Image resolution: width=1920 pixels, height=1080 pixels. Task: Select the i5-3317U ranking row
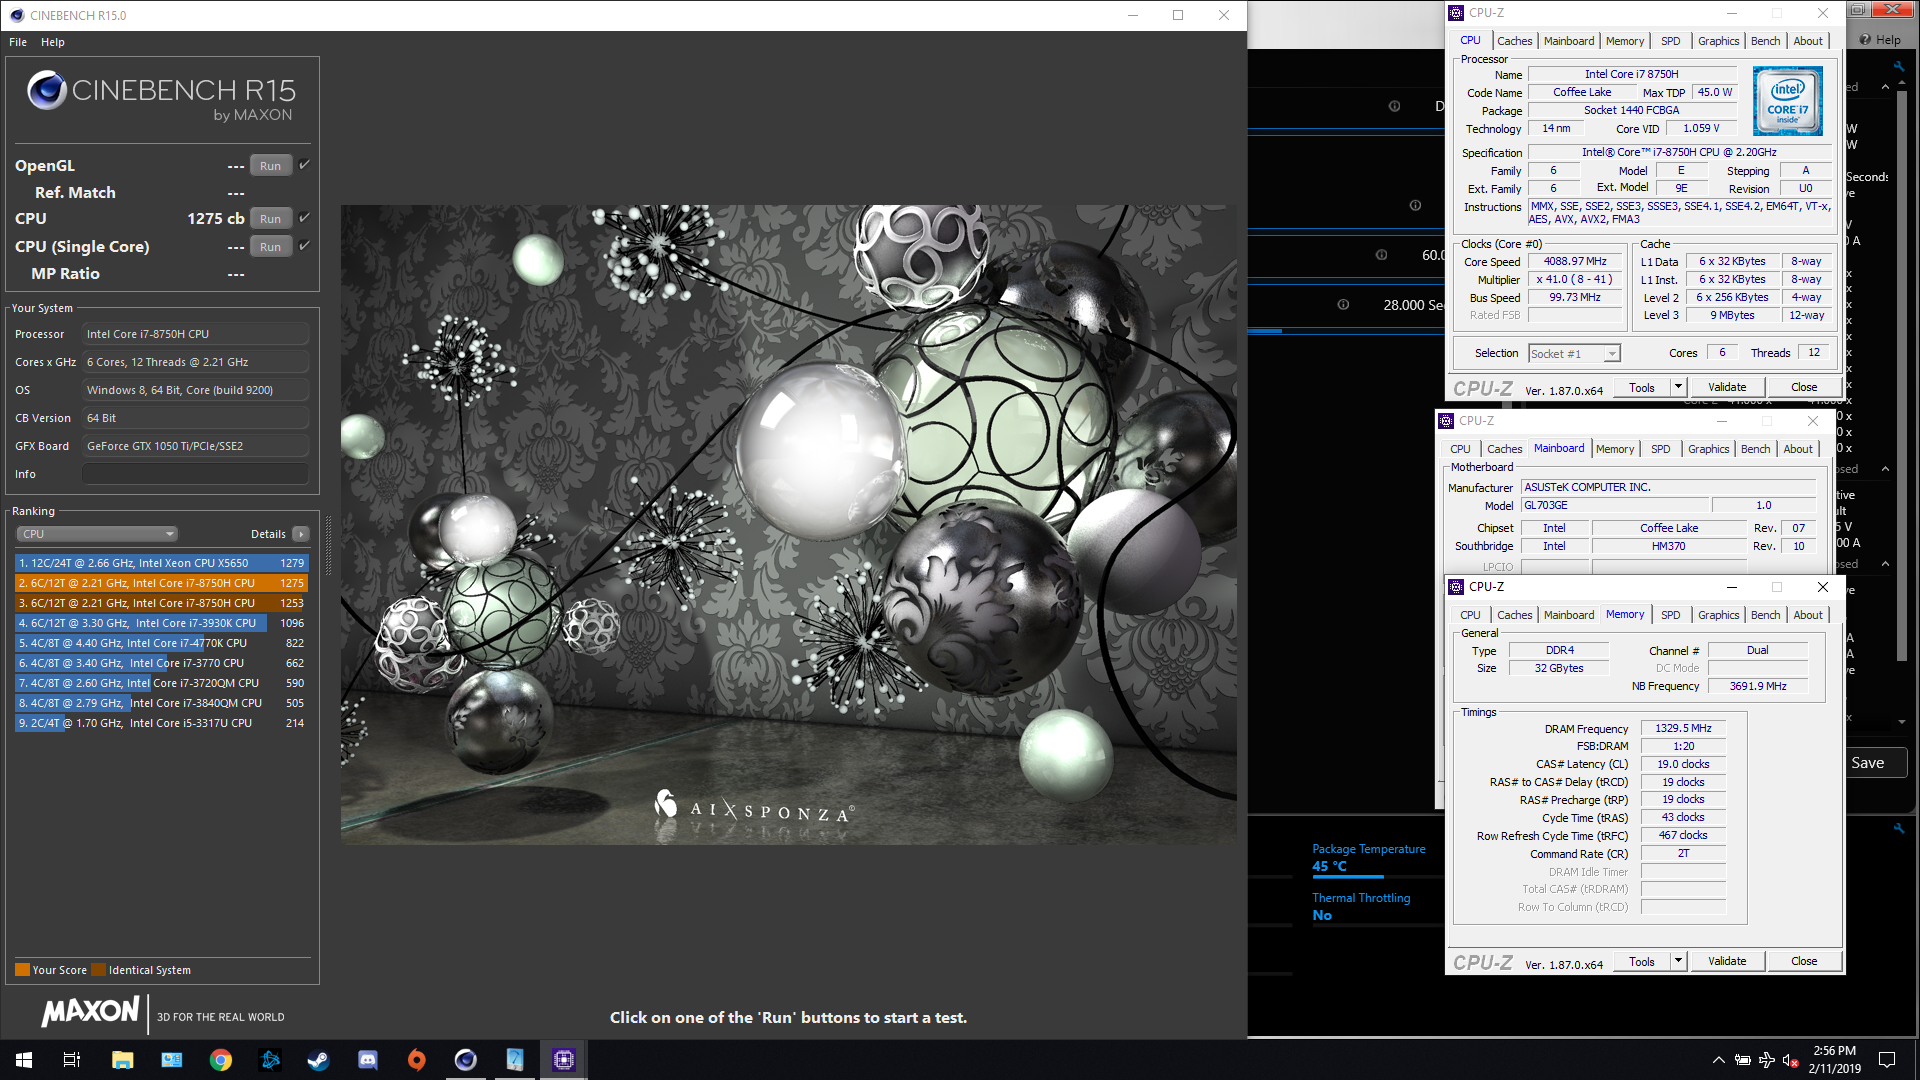pyautogui.click(x=161, y=723)
